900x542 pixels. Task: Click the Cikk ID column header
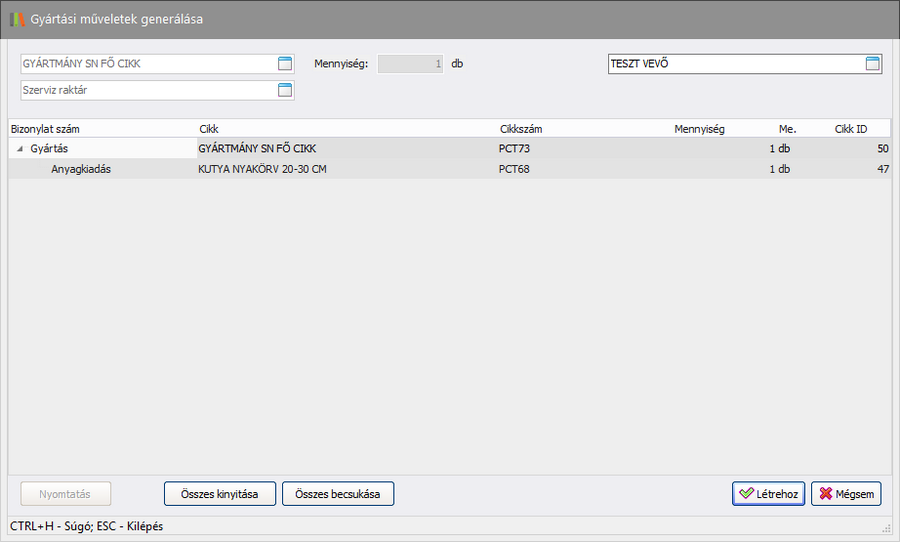coord(850,129)
